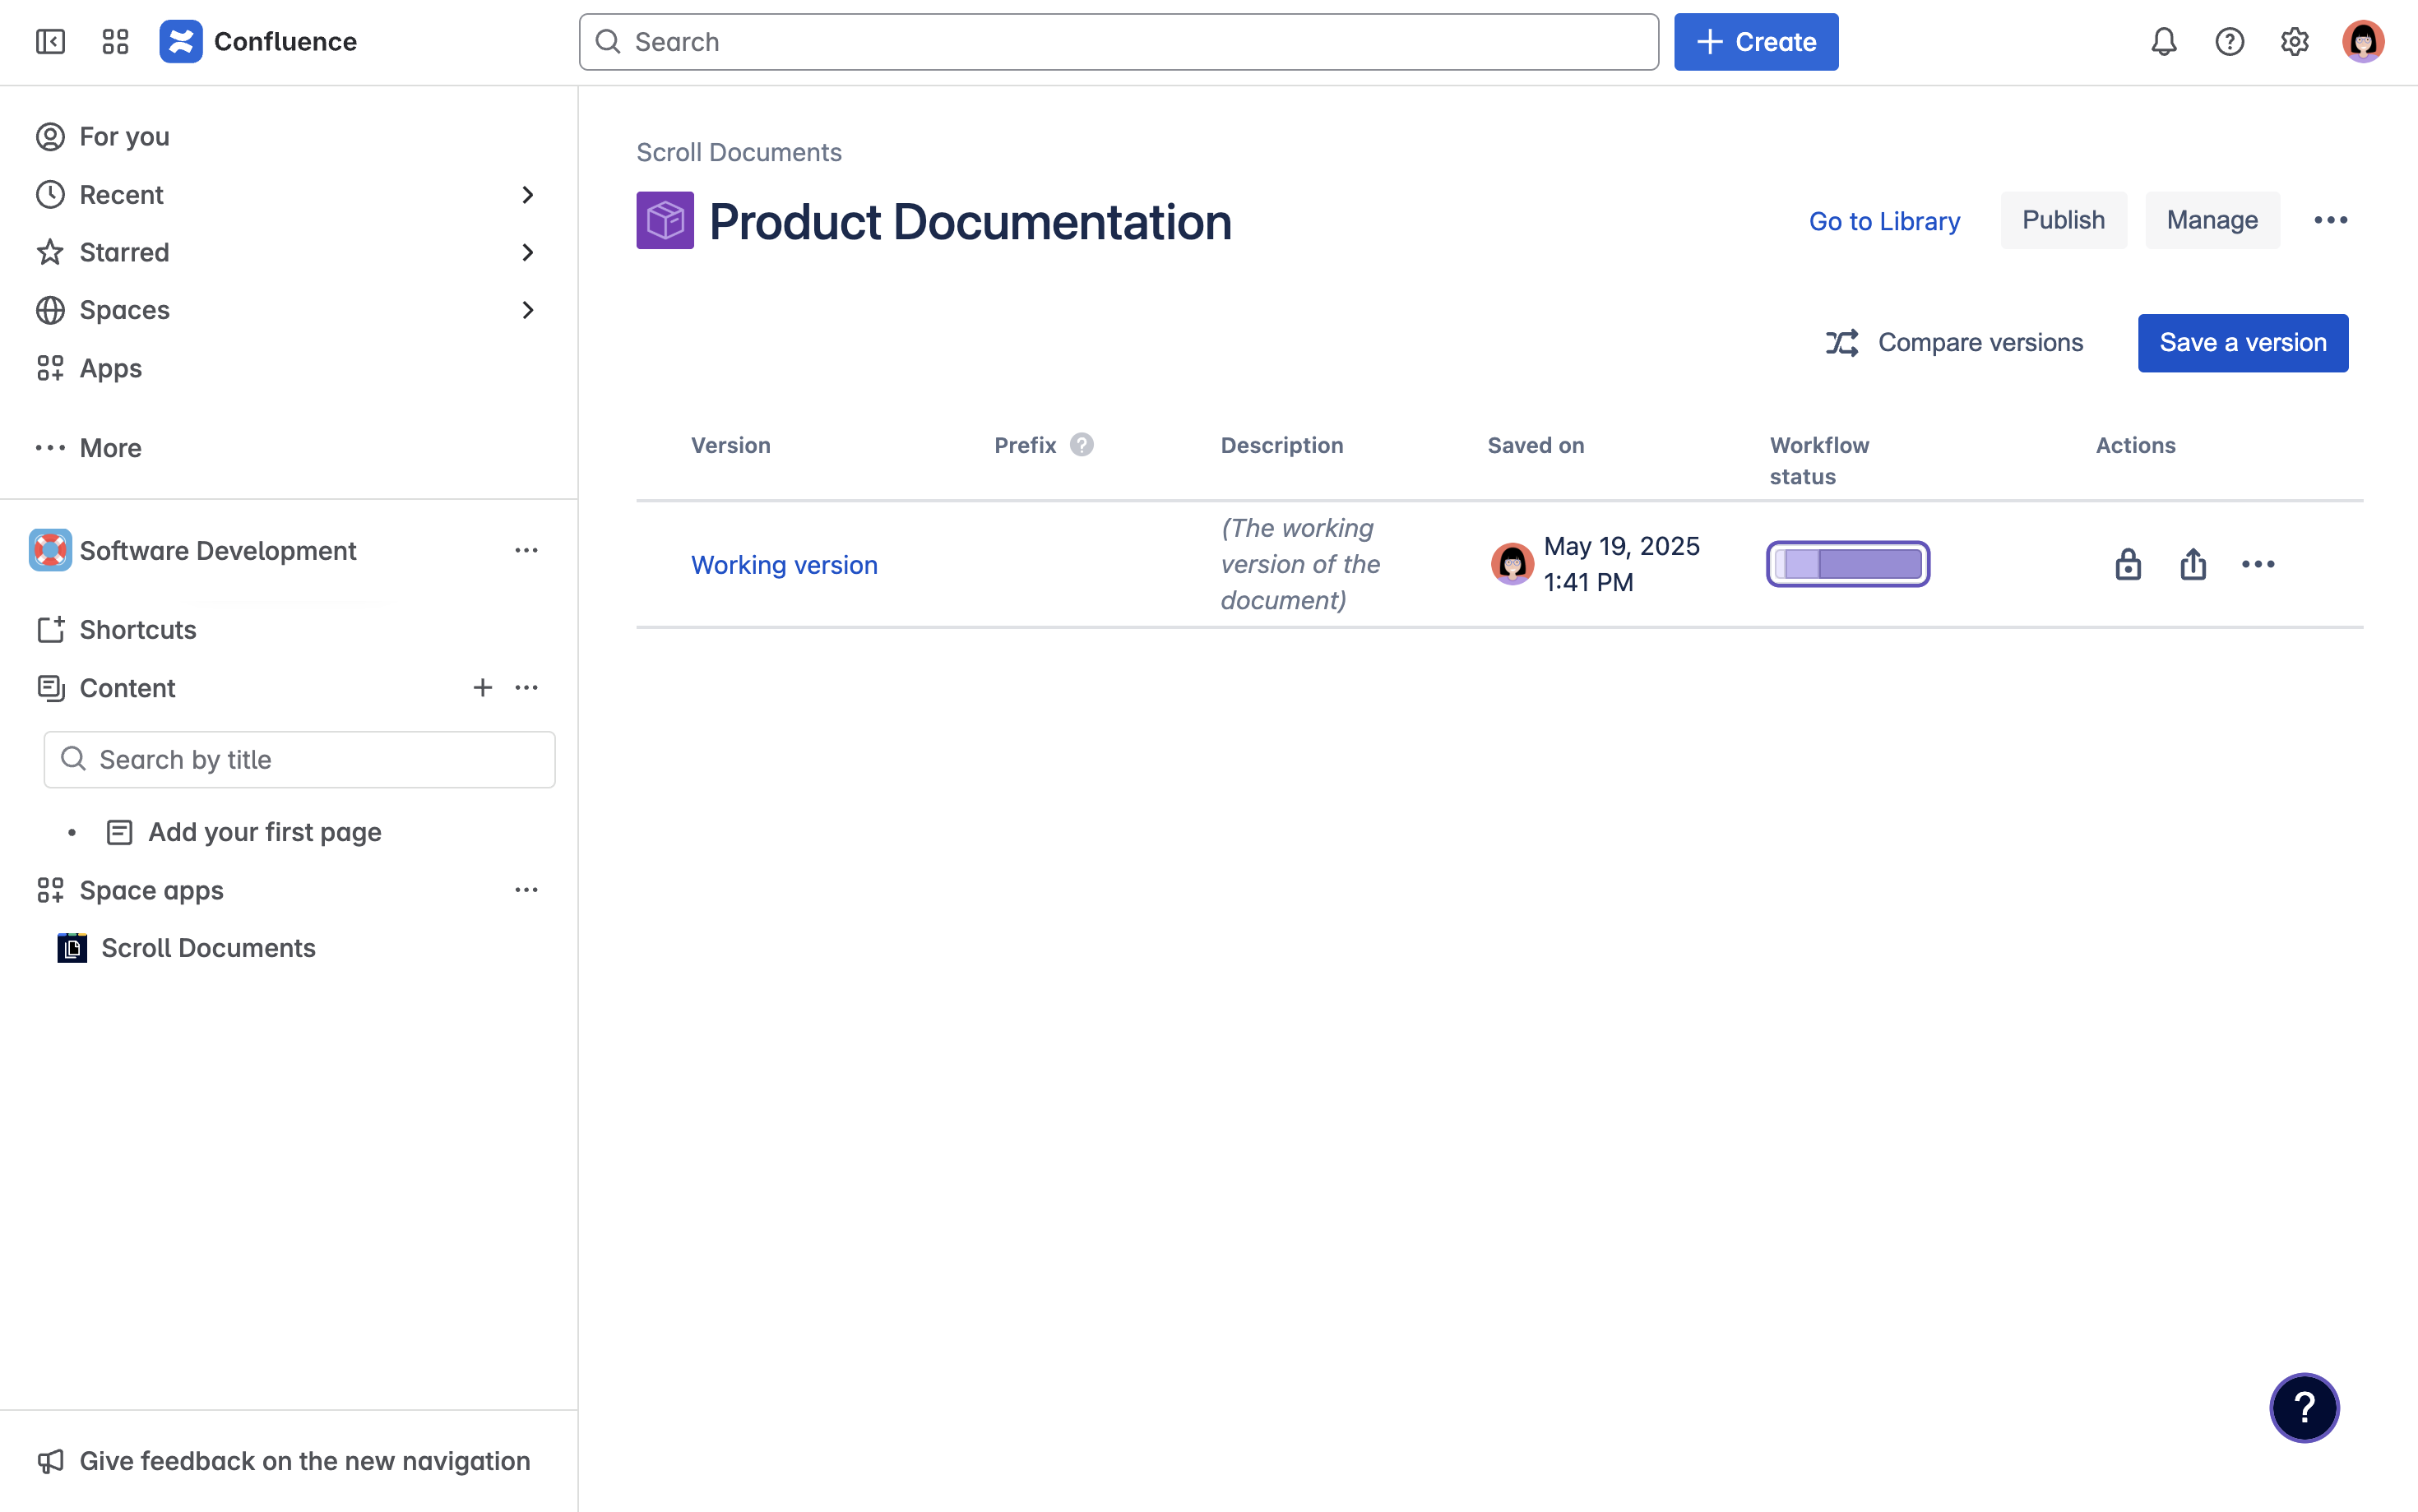2418x1512 pixels.
Task: Open the notifications bell
Action: click(x=2163, y=41)
